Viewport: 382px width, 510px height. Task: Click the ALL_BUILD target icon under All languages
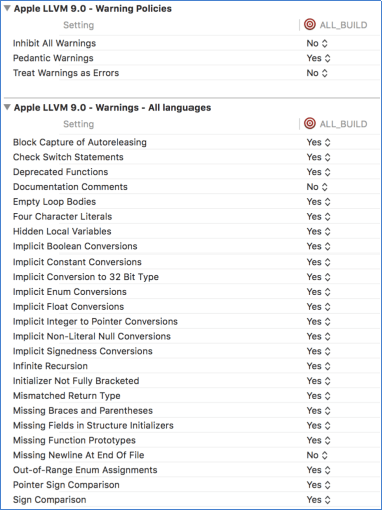(310, 124)
